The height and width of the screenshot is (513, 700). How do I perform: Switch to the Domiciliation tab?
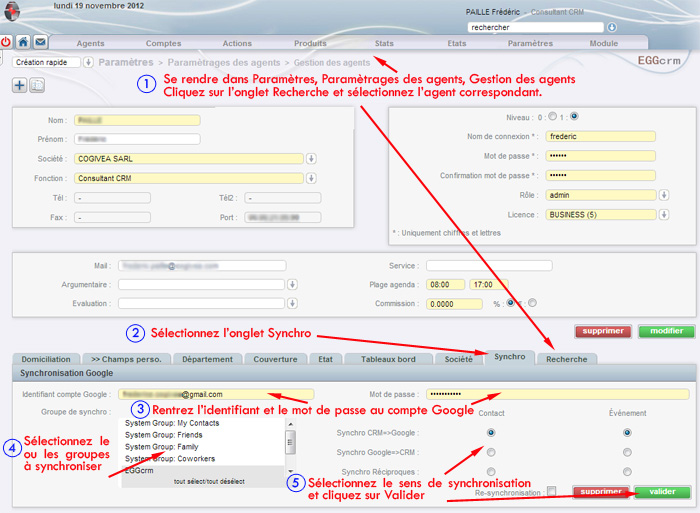click(46, 359)
